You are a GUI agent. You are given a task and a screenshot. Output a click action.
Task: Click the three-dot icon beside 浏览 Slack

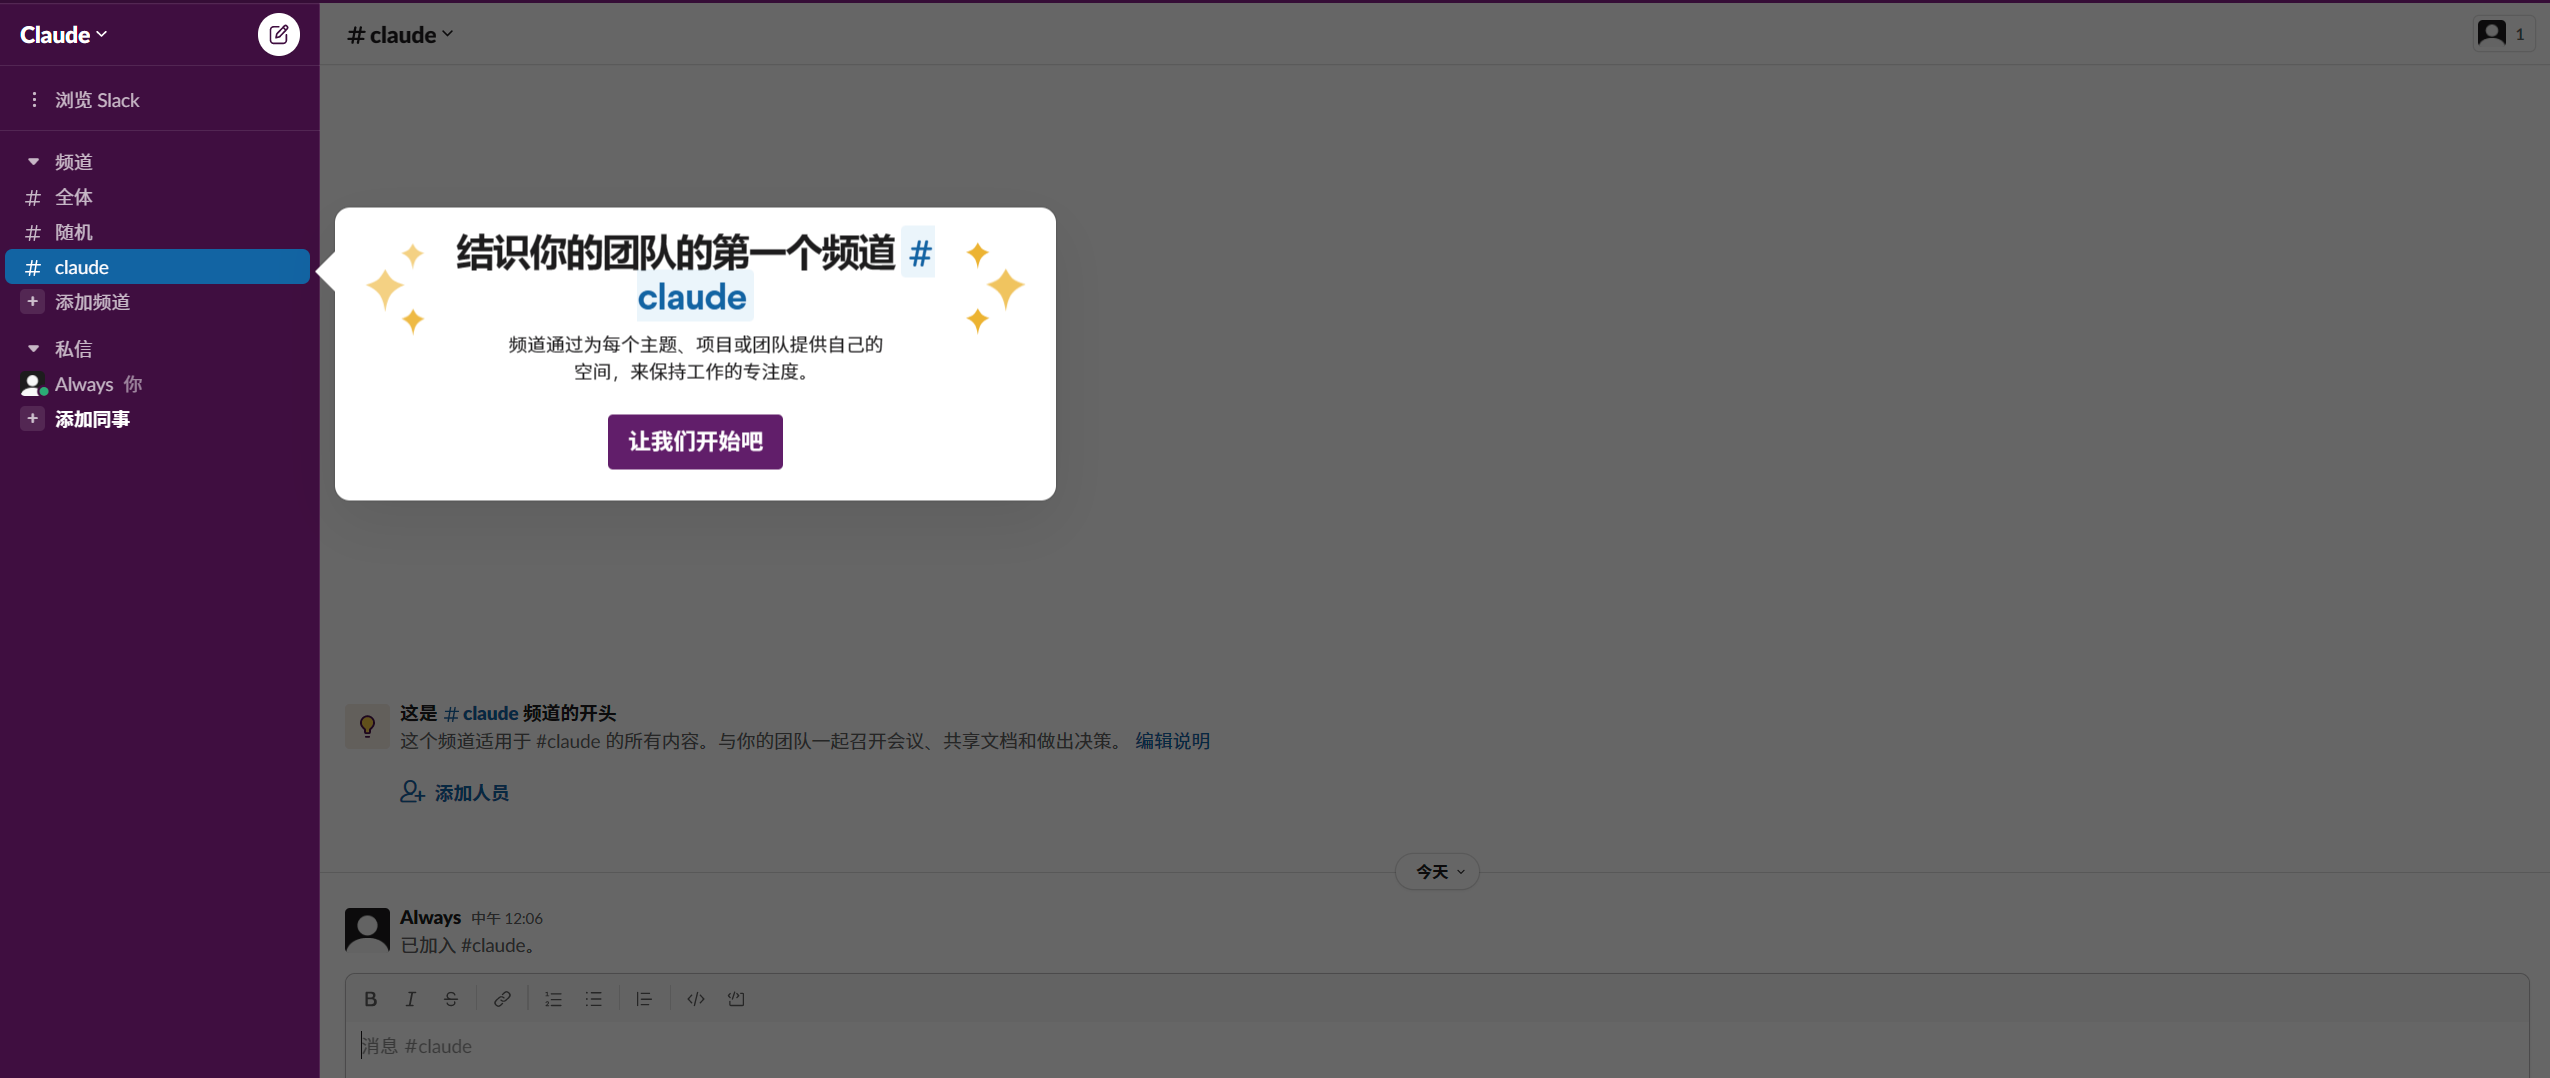(x=34, y=100)
